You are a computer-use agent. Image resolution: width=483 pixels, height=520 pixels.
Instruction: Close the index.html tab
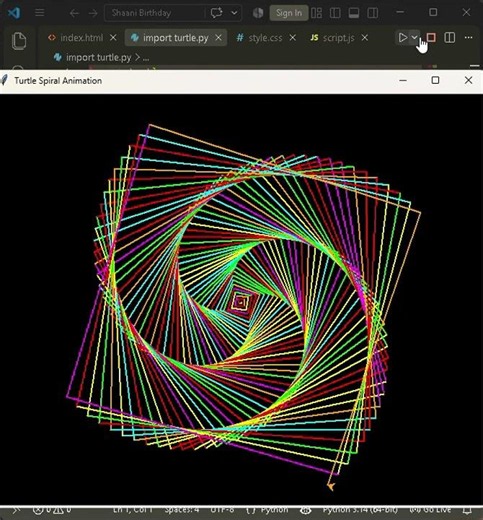pos(113,38)
